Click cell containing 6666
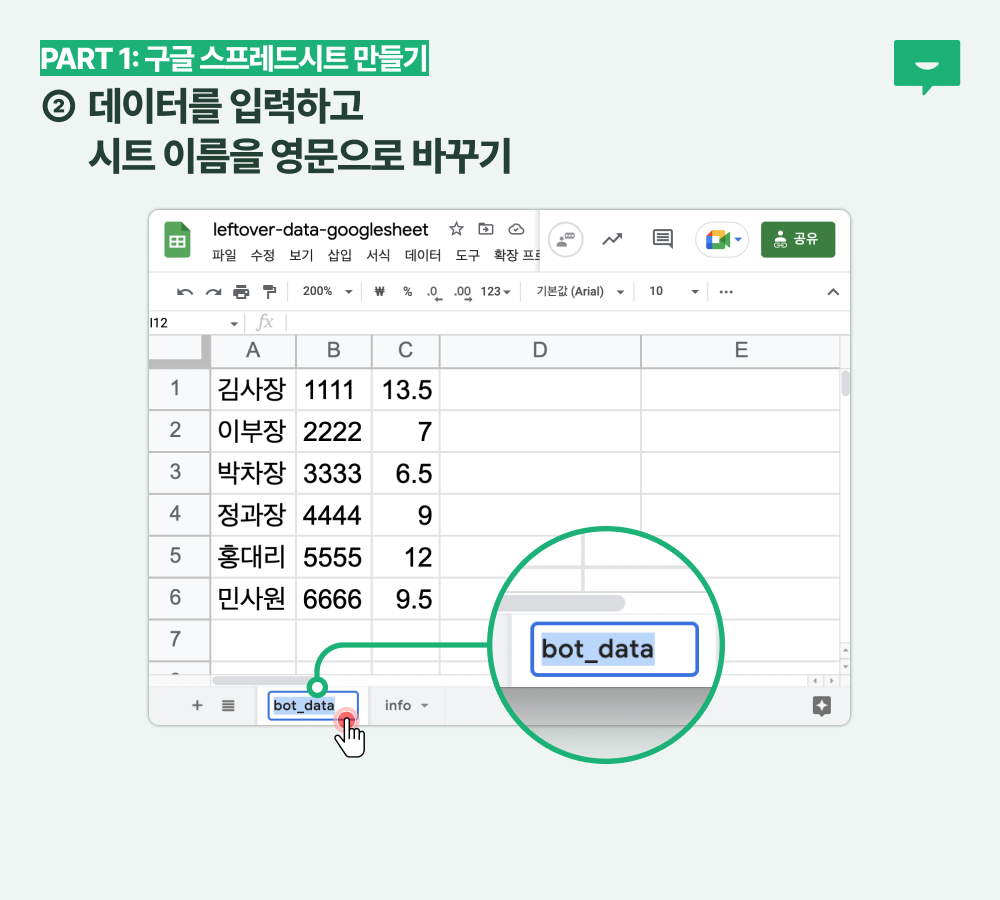The image size is (1000, 900). (334, 599)
